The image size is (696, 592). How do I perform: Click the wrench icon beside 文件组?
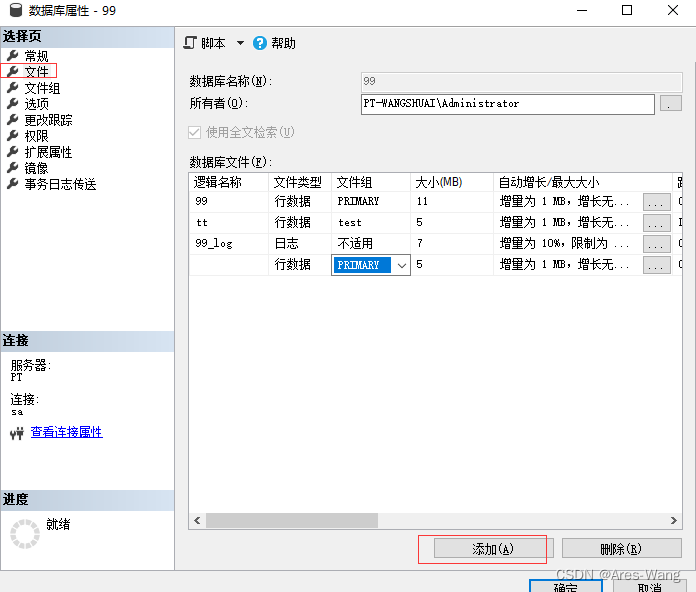(12, 87)
